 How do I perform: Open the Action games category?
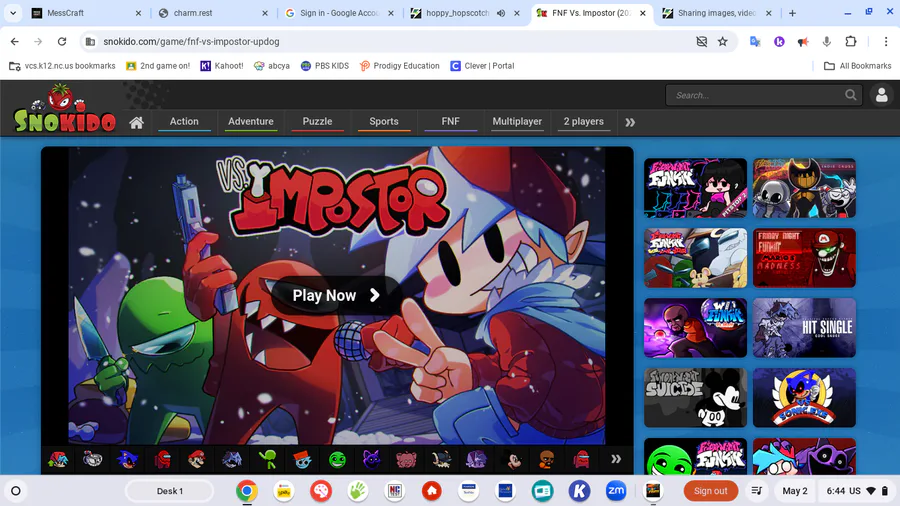pos(184,122)
